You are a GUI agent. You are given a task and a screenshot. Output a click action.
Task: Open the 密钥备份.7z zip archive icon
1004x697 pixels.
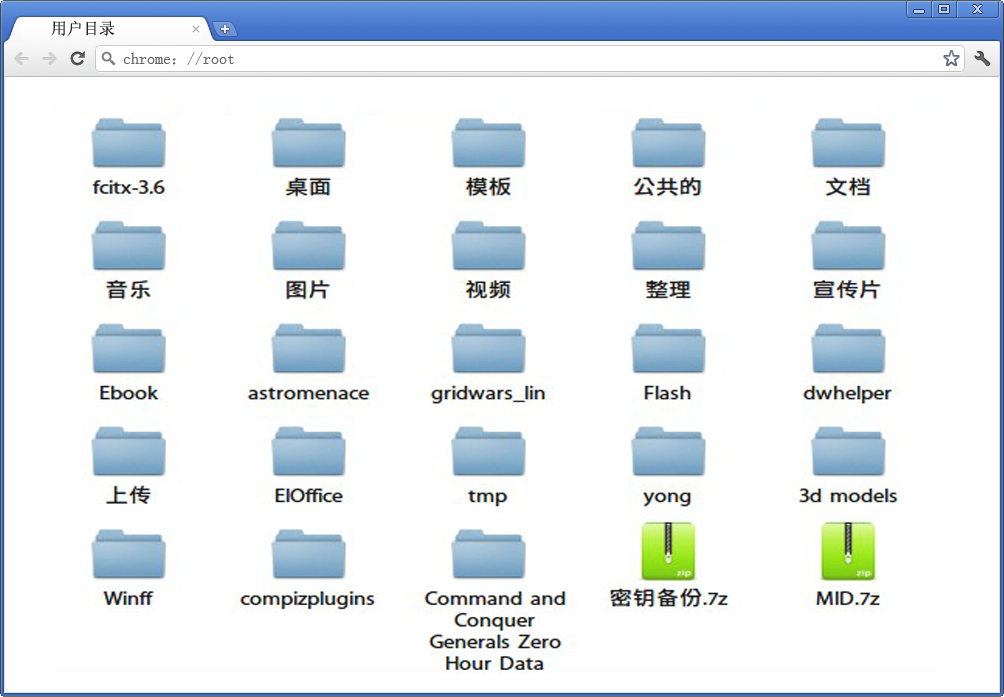(668, 551)
